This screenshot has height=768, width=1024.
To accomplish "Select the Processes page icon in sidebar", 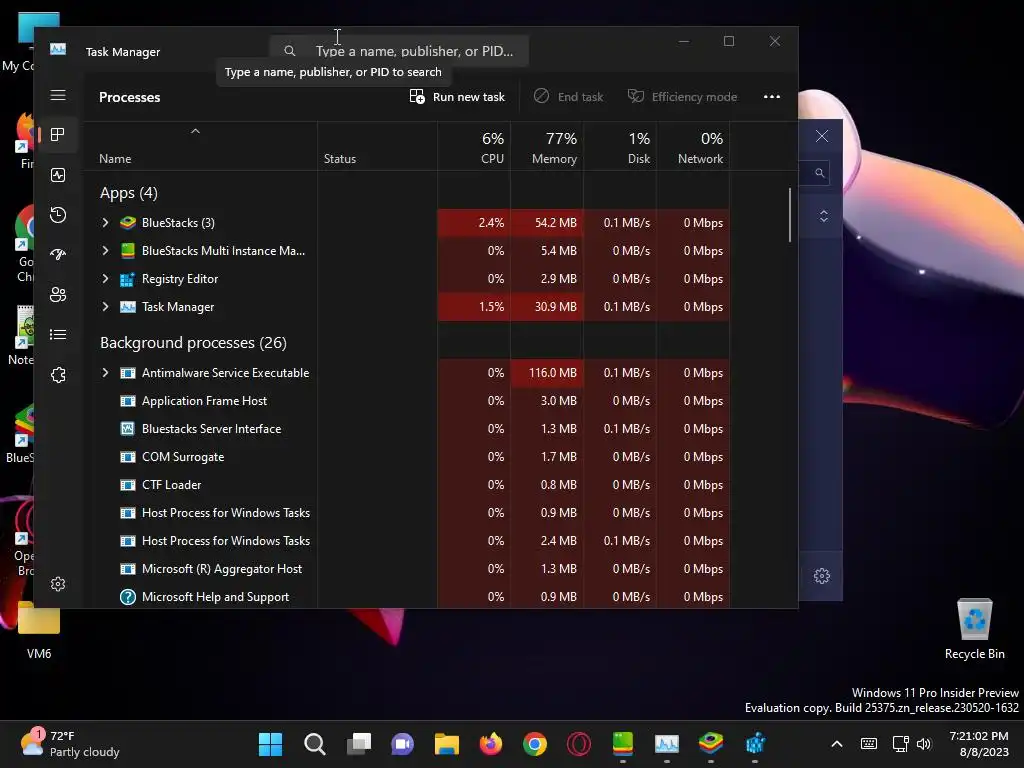I will tap(57, 135).
